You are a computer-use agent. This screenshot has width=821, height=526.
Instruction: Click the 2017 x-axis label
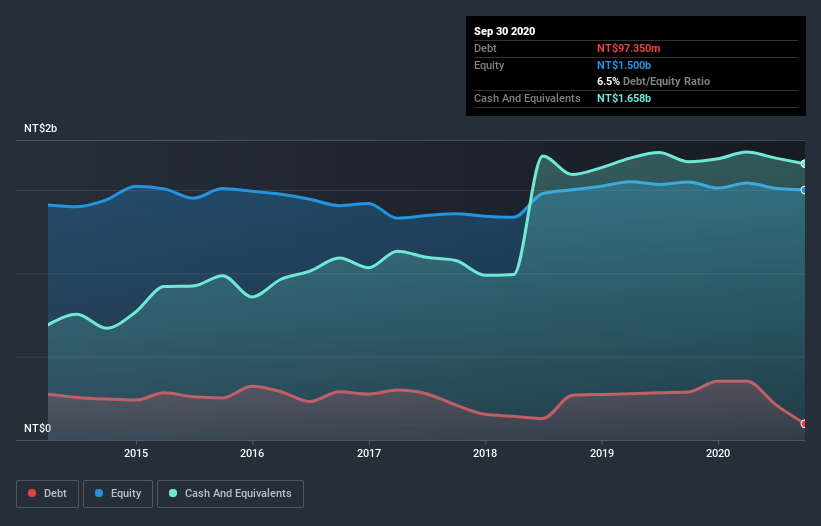369,453
